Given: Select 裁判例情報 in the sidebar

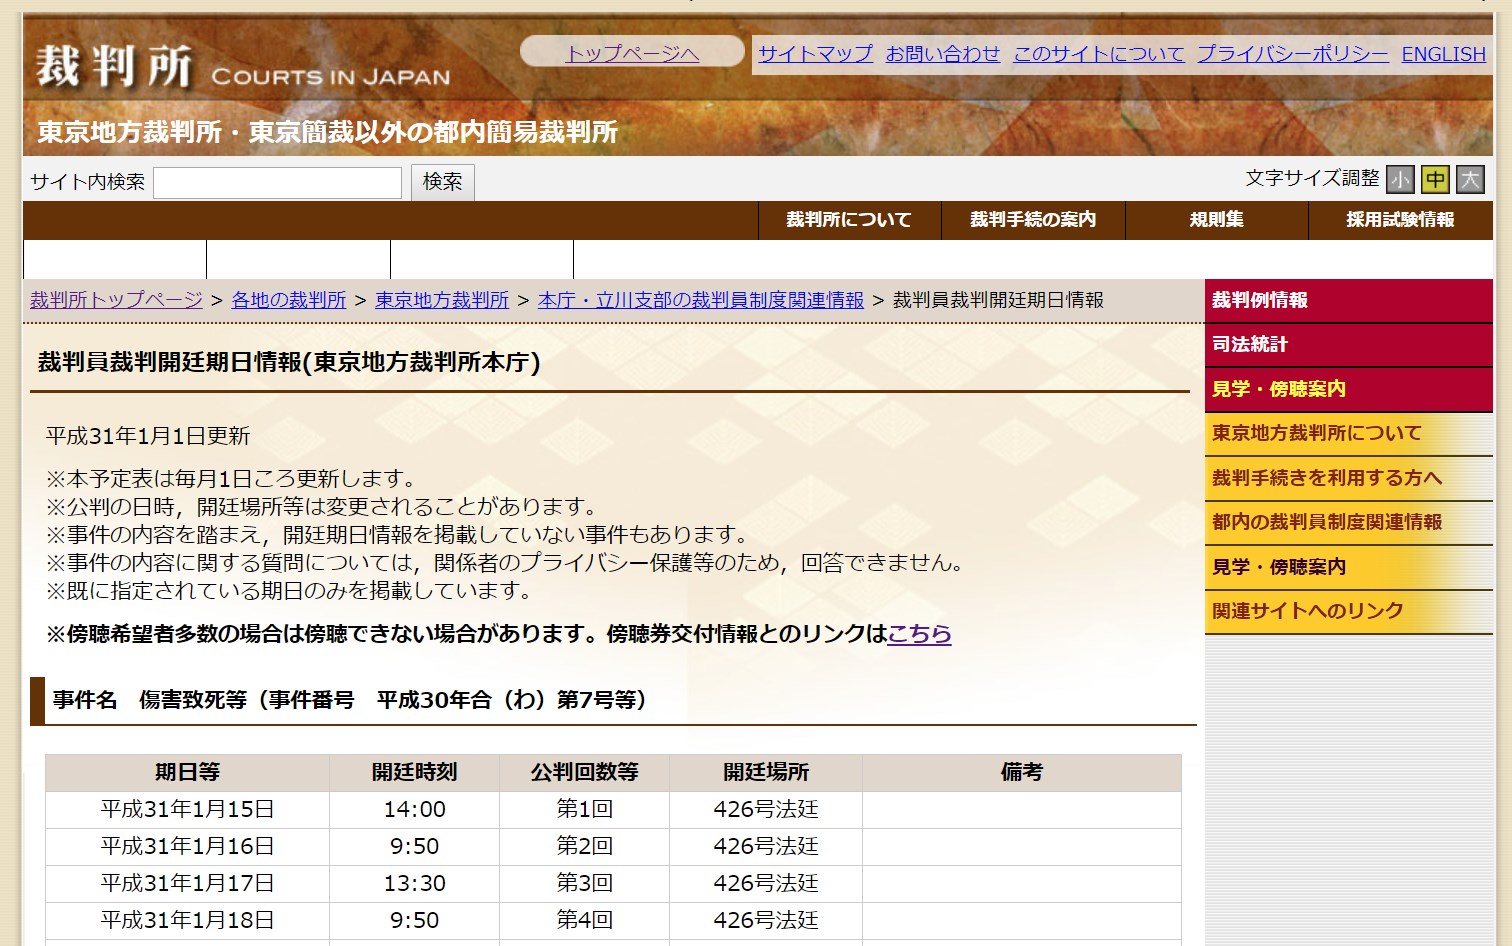Looking at the screenshot, I should (x=1348, y=301).
